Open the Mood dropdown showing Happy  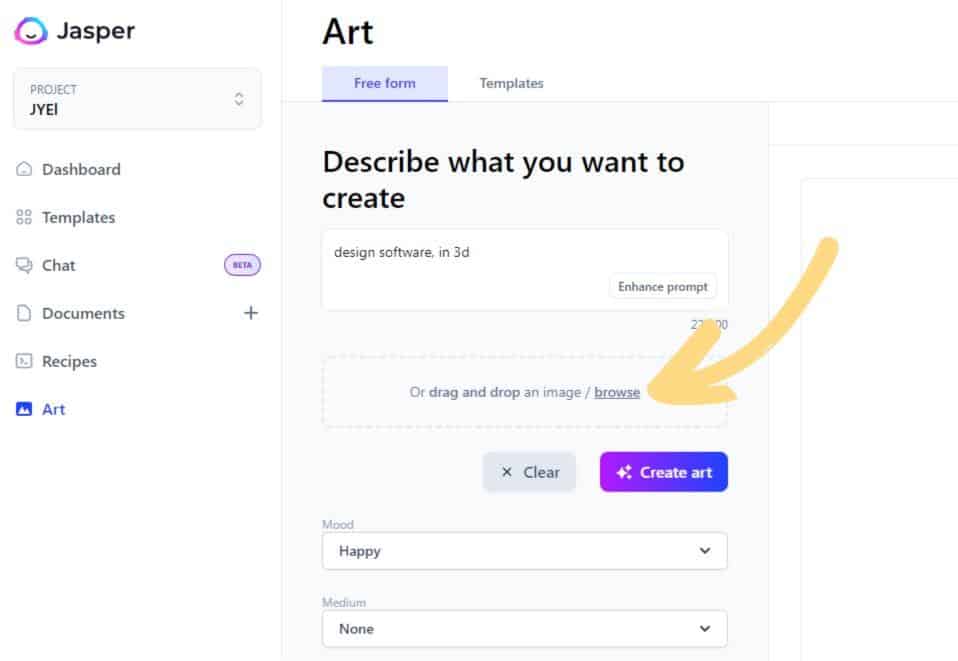pyautogui.click(x=525, y=551)
